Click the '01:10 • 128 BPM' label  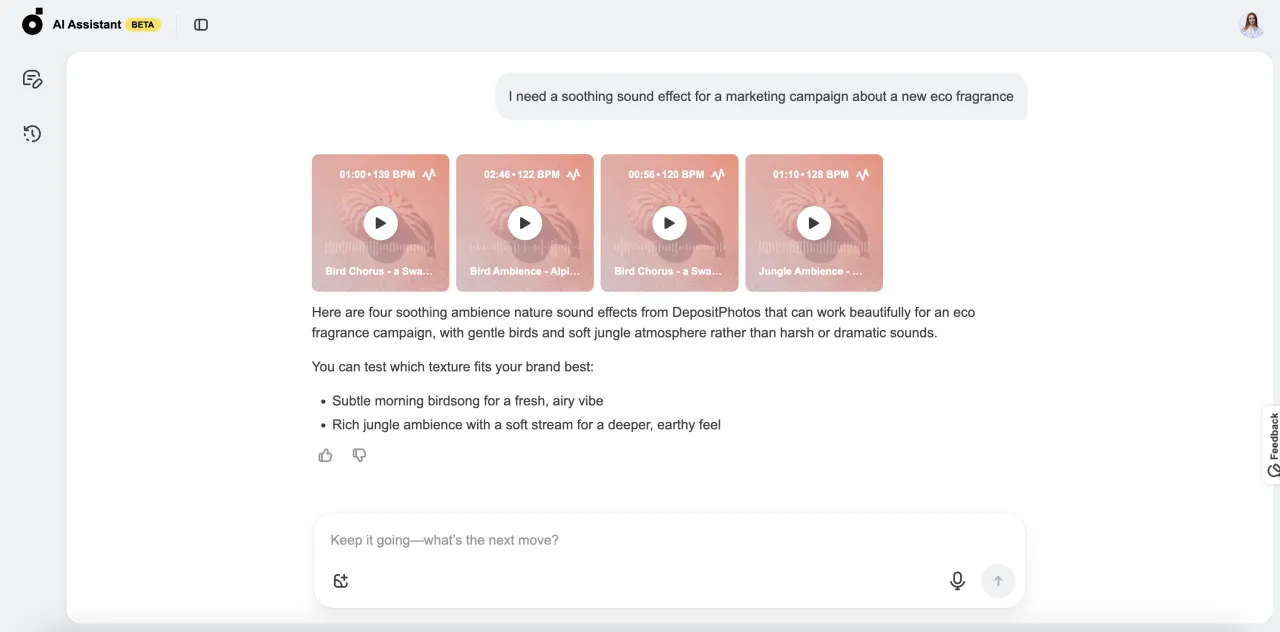tap(811, 174)
